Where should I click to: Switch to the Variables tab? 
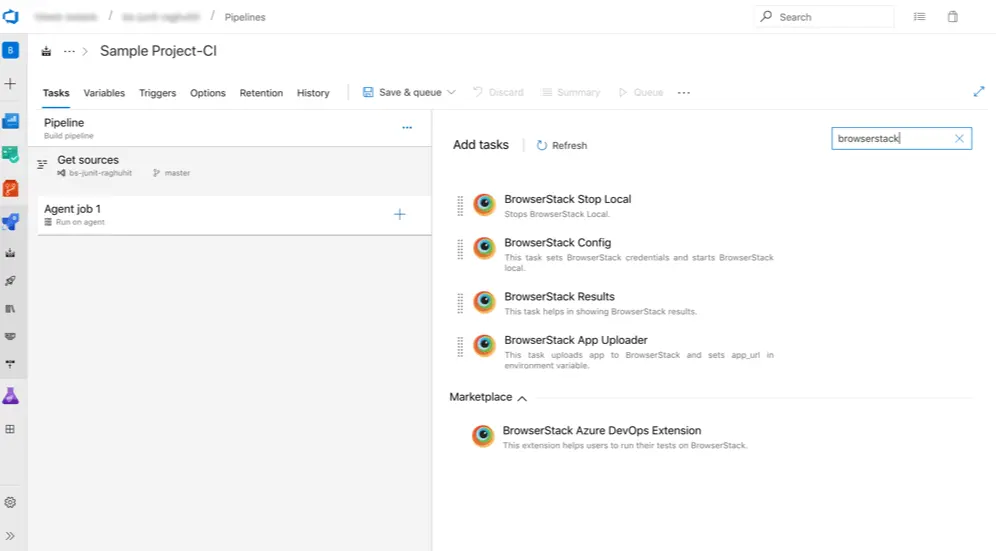click(x=104, y=93)
